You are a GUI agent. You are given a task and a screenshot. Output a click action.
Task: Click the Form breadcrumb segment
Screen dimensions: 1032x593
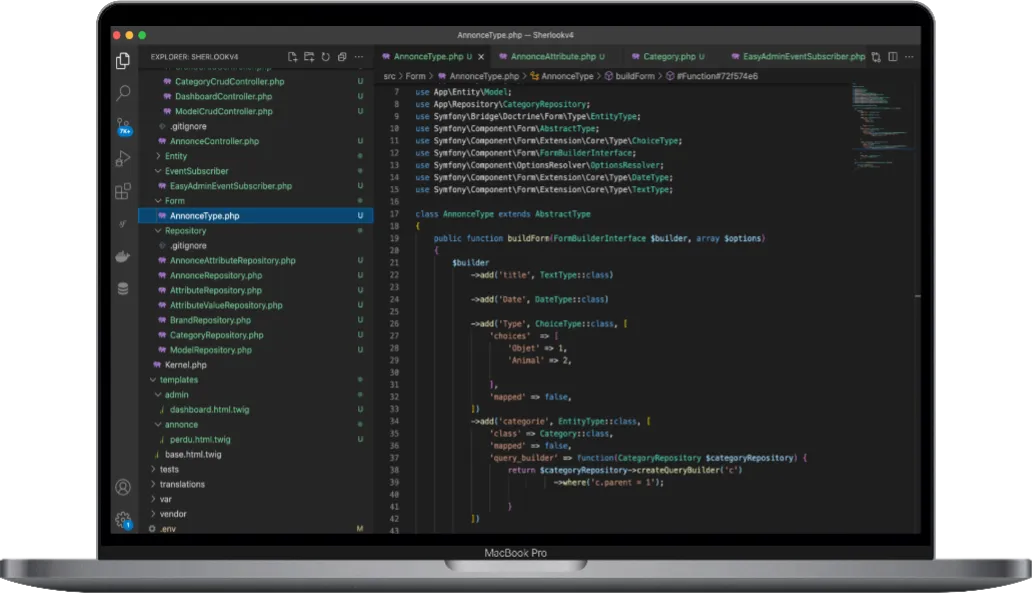tap(415, 76)
